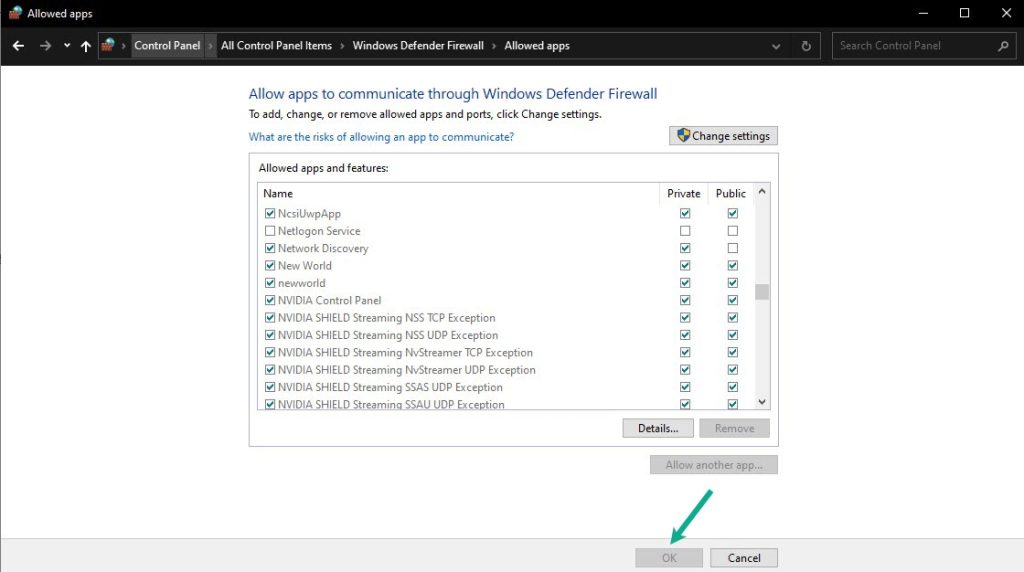Expand chevron after All Control Panel Items
The height and width of the screenshot is (572, 1024).
tap(342, 46)
